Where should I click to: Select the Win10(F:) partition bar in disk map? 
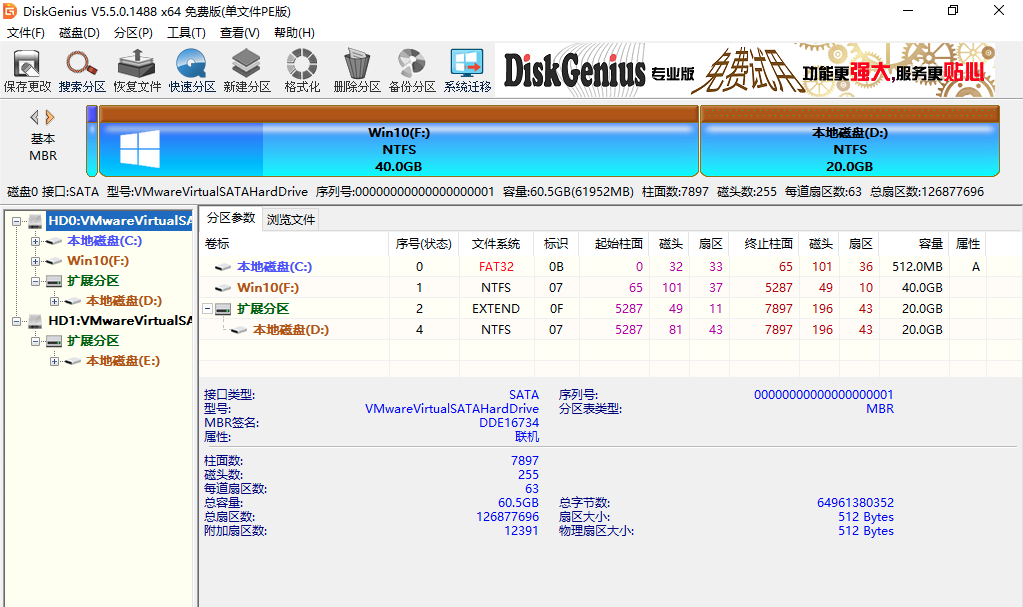pos(399,141)
